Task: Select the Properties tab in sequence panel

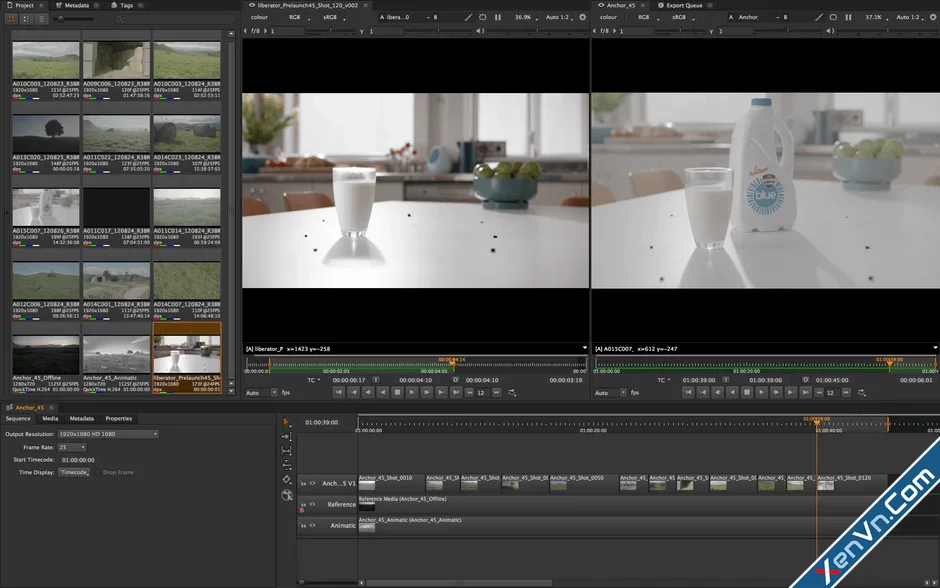Action: [x=119, y=418]
